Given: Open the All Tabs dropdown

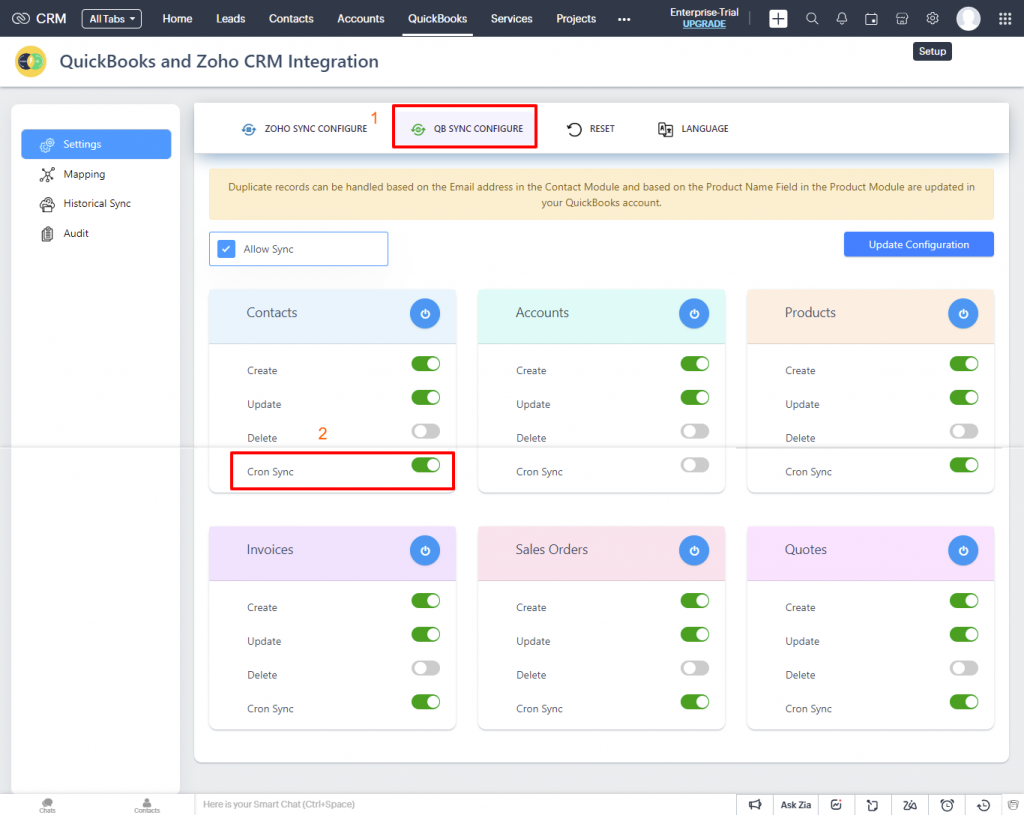Looking at the screenshot, I should 112,19.
